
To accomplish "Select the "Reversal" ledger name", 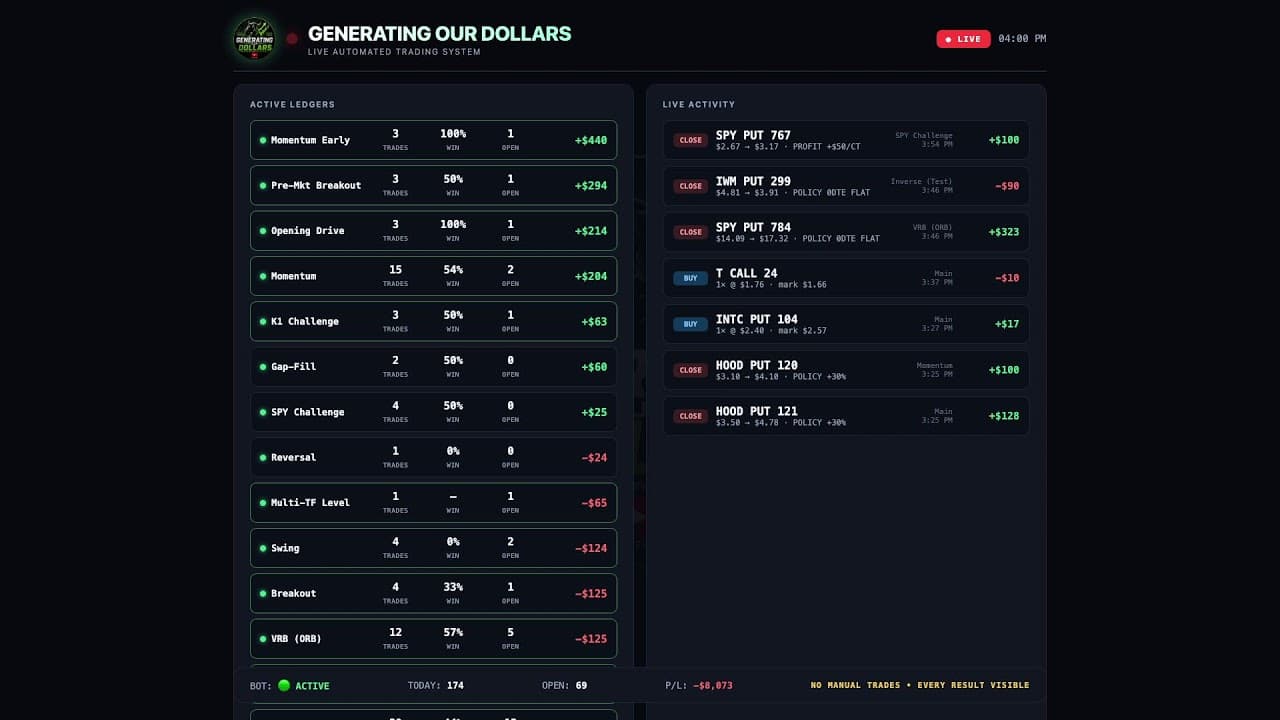I will (x=293, y=457).
